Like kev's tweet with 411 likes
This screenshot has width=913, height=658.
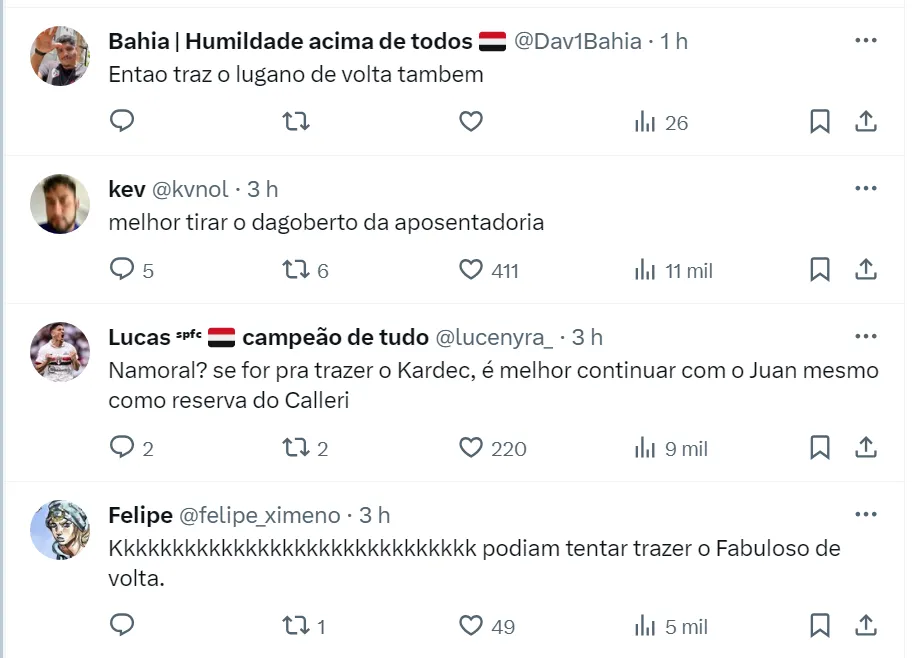coord(471,270)
